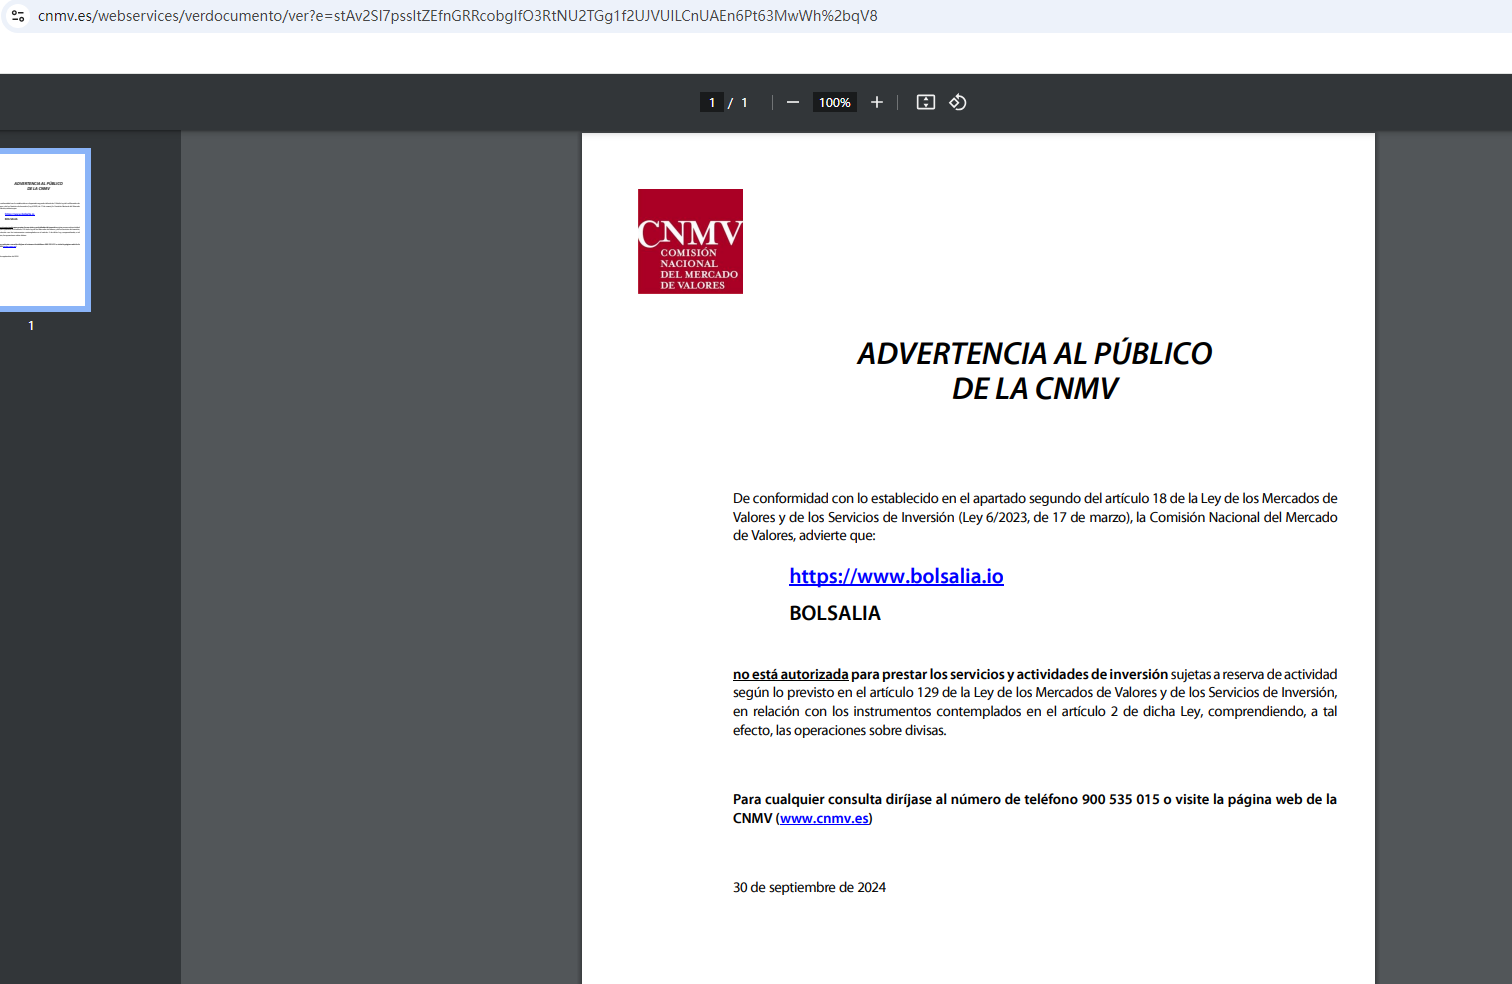Select the page 1 thumbnail in sidebar
This screenshot has height=984, width=1512.
coord(44,229)
